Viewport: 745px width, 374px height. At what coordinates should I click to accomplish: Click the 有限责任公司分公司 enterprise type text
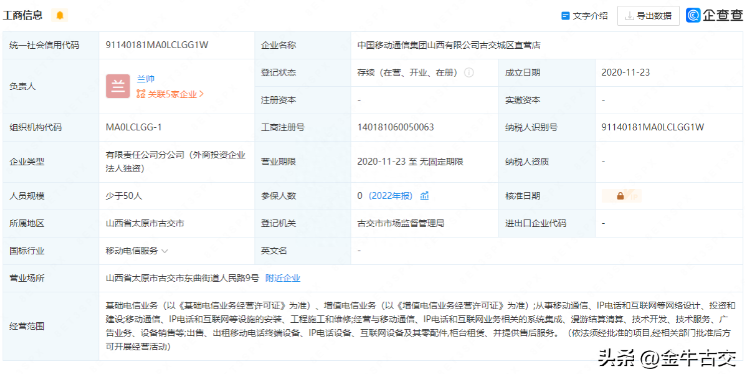click(x=175, y=162)
